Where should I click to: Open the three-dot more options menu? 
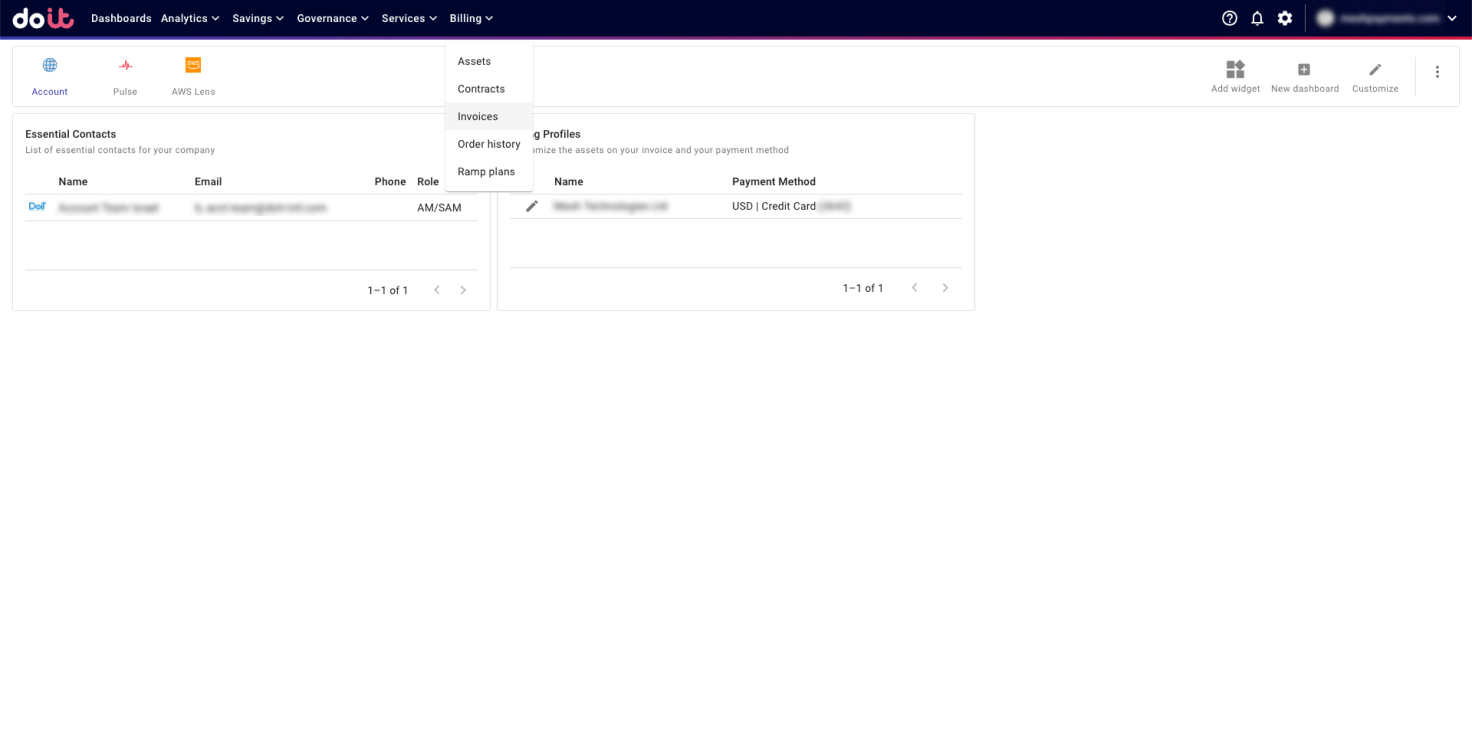click(x=1437, y=72)
